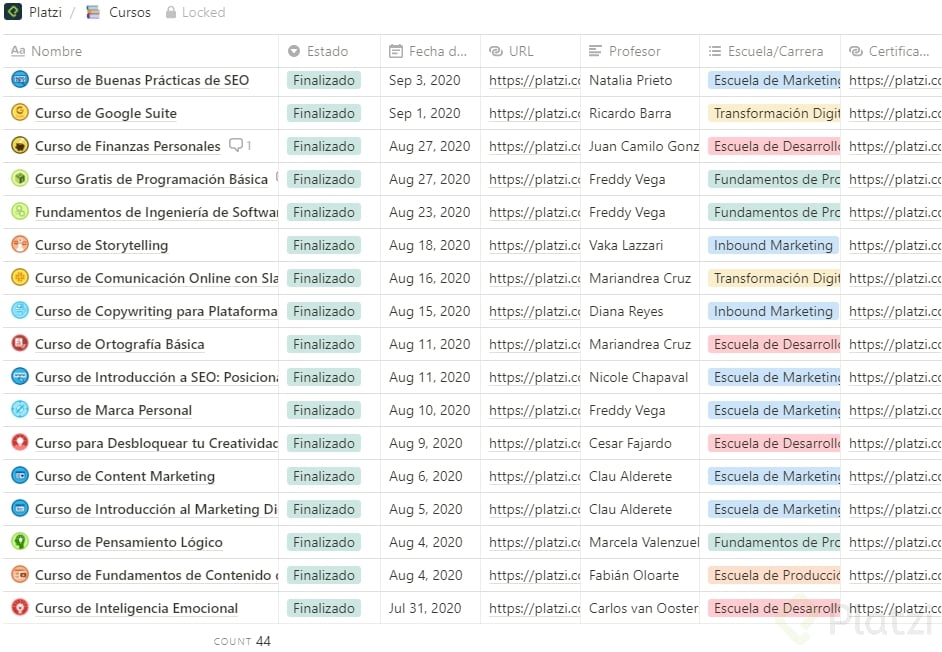Click professor Natalia Prieto
Image resolution: width=942 pixels, height=652 pixels.
631,80
